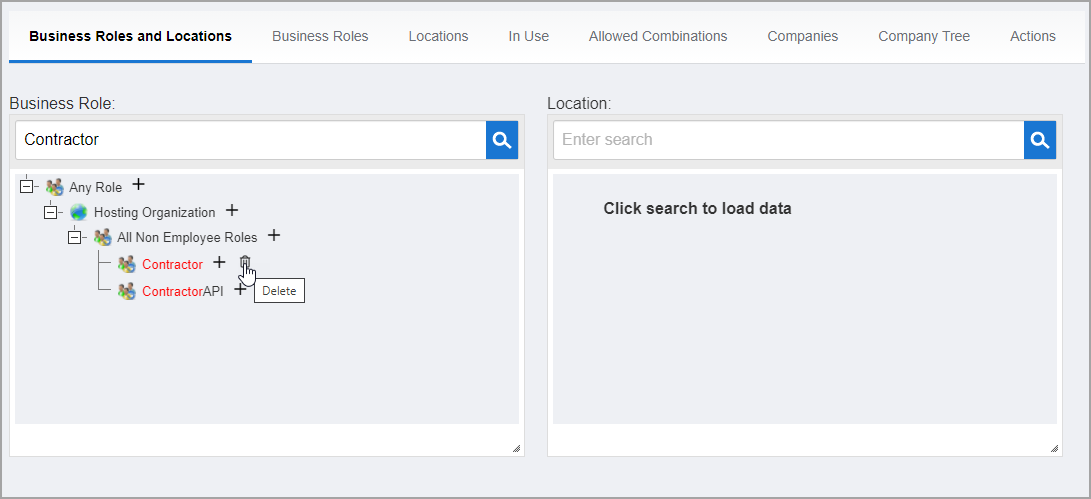This screenshot has height=499, width=1091.
Task: Switch to the Business Roles tab
Action: [x=320, y=36]
